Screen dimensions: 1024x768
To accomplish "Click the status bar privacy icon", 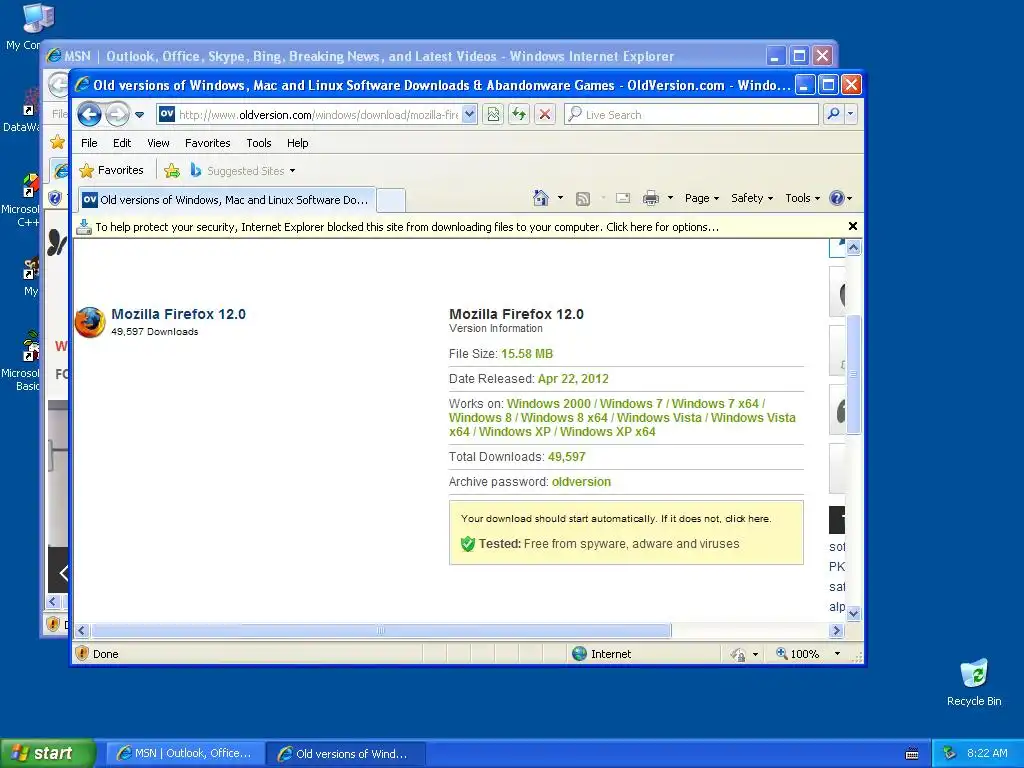I will 738,654.
